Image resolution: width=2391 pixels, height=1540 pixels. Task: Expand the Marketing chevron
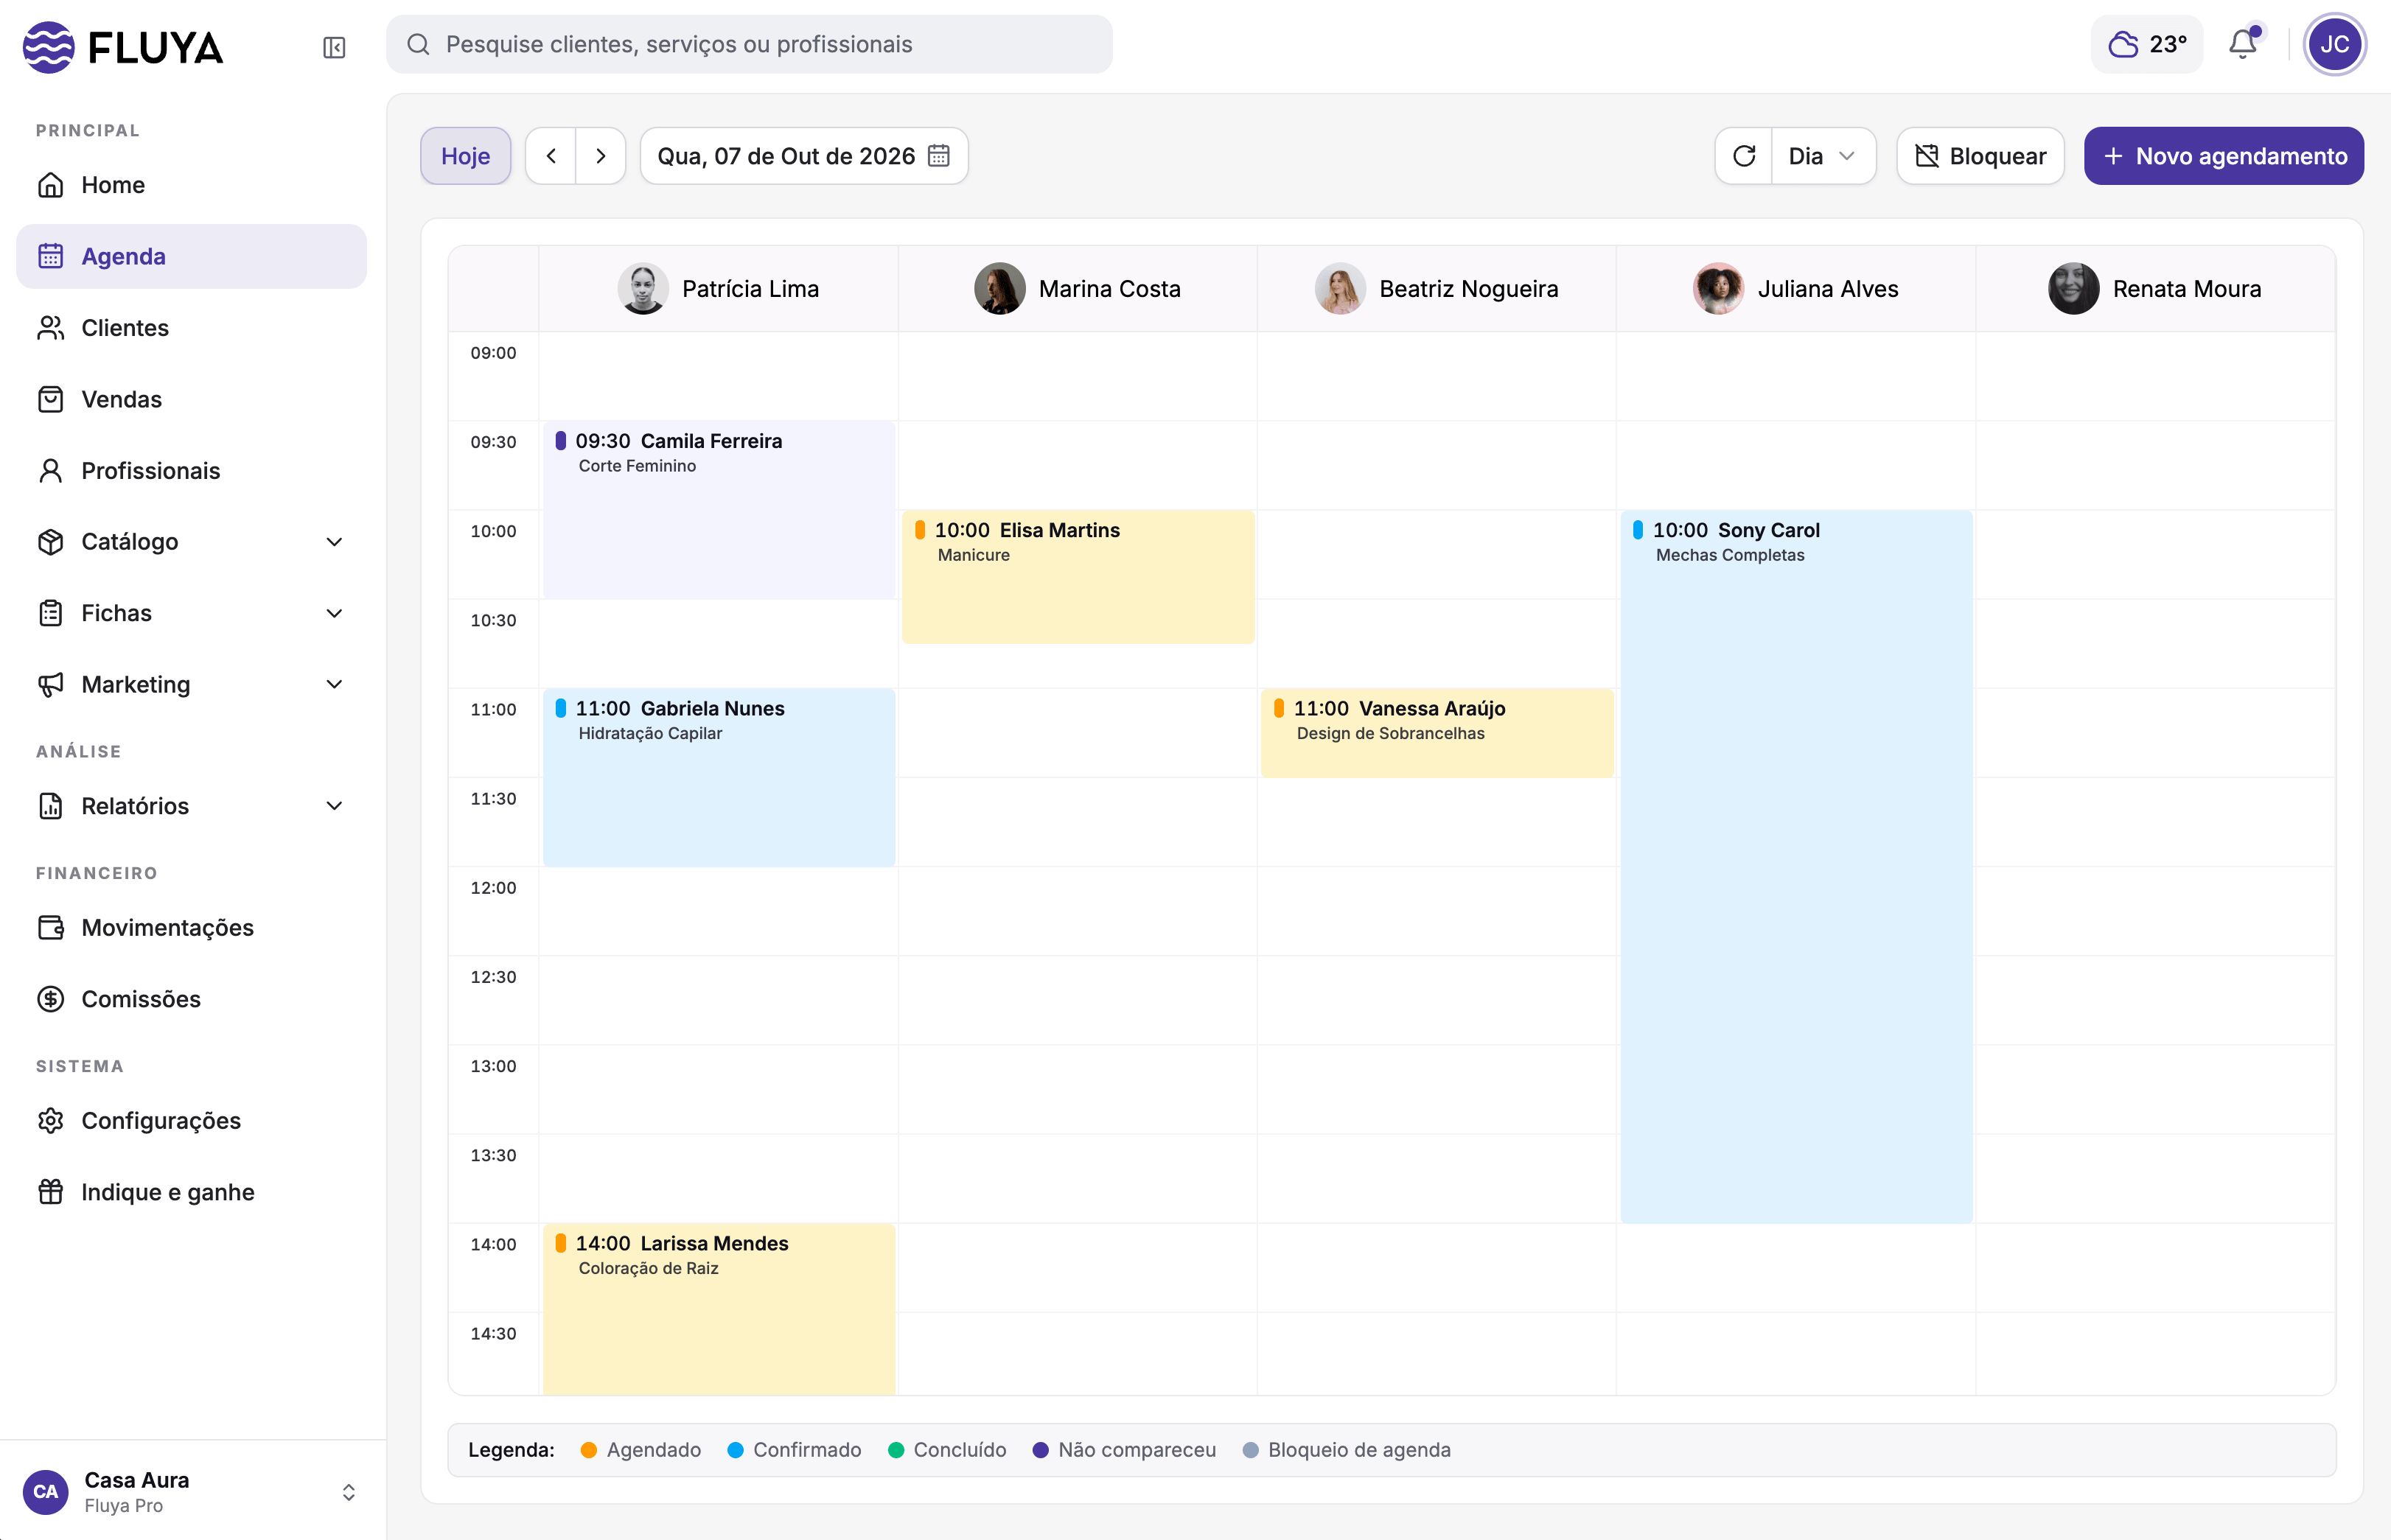point(335,685)
